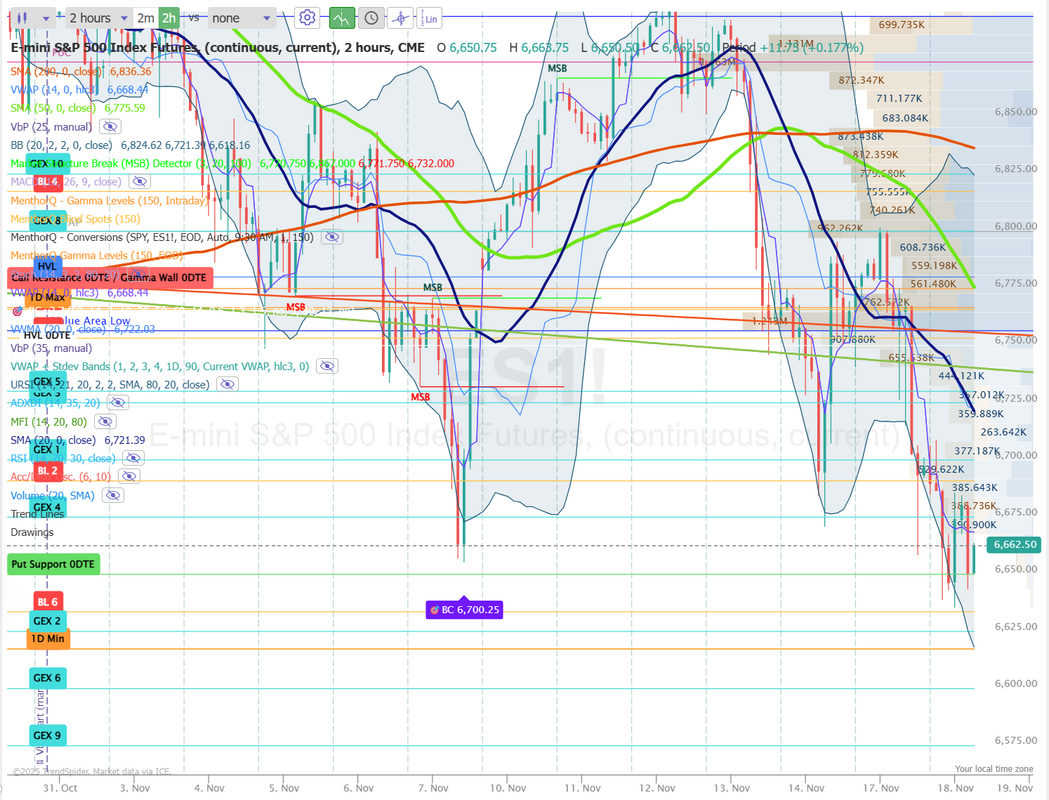Click the clock icon in toolbar
This screenshot has height=800, width=1049.
(371, 18)
